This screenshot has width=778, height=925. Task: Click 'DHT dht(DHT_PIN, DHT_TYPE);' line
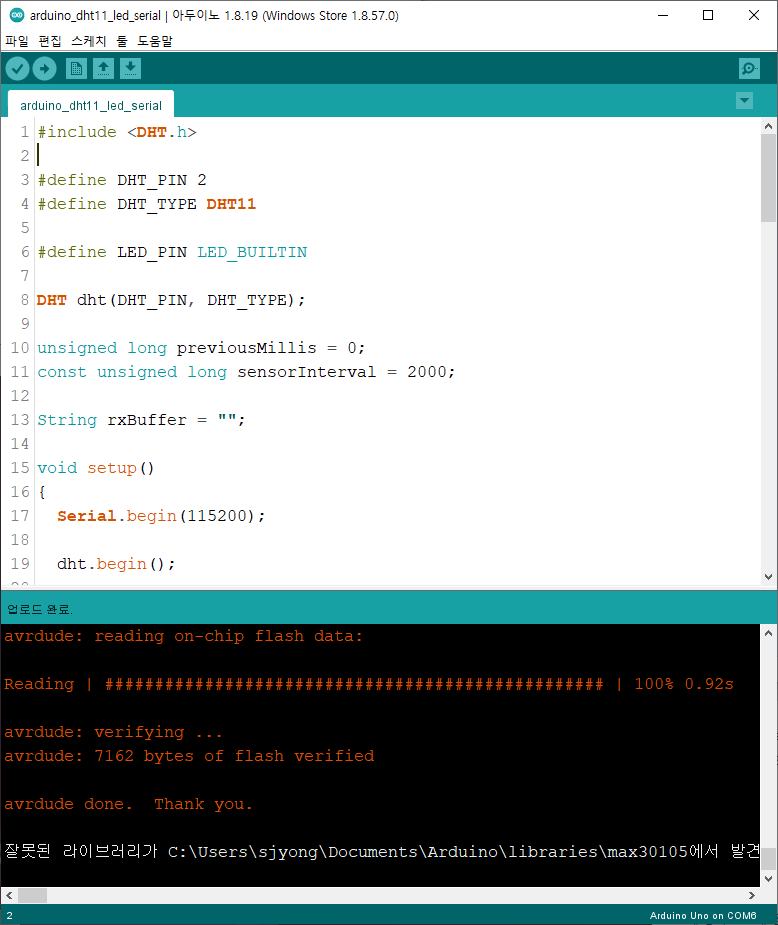[171, 300]
